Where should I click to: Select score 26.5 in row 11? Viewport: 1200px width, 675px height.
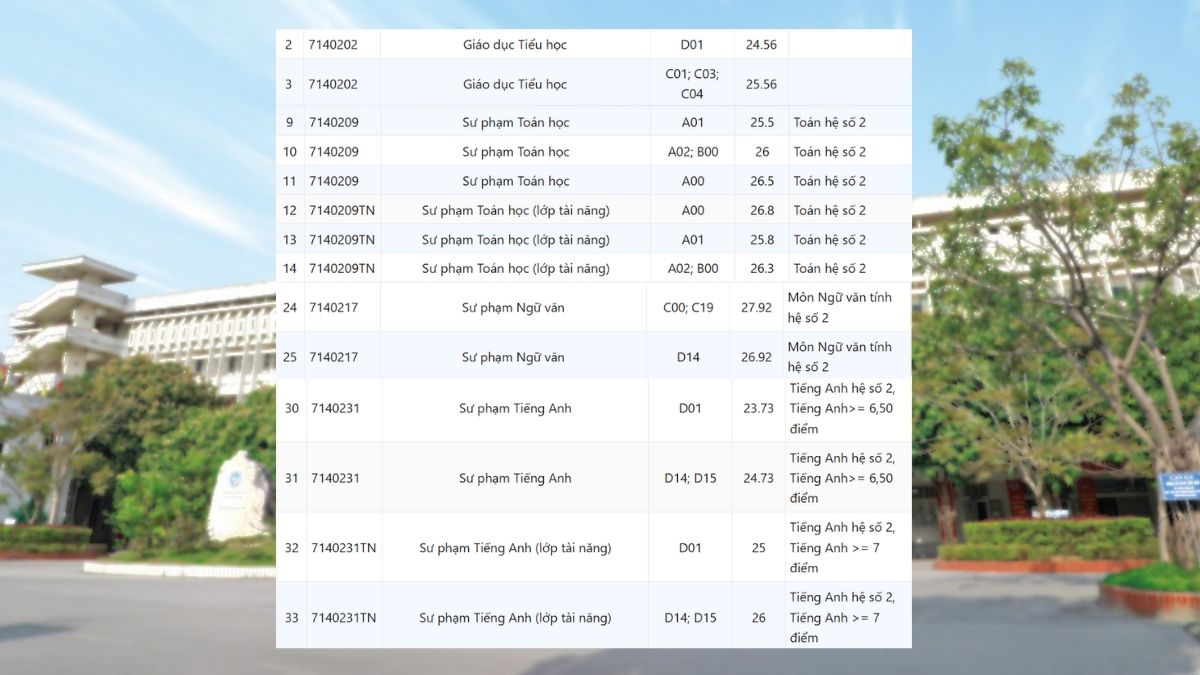click(761, 181)
